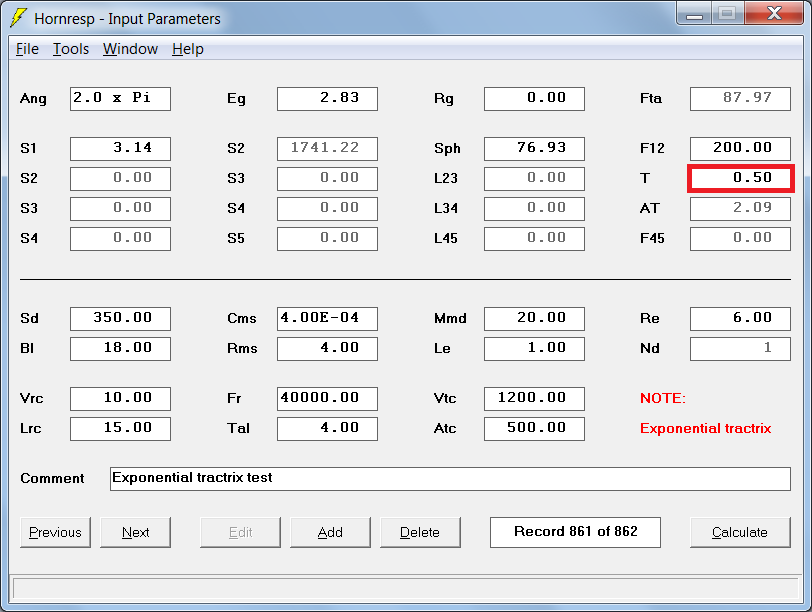Click the Cms field showing 4.00E-04

[x=327, y=318]
